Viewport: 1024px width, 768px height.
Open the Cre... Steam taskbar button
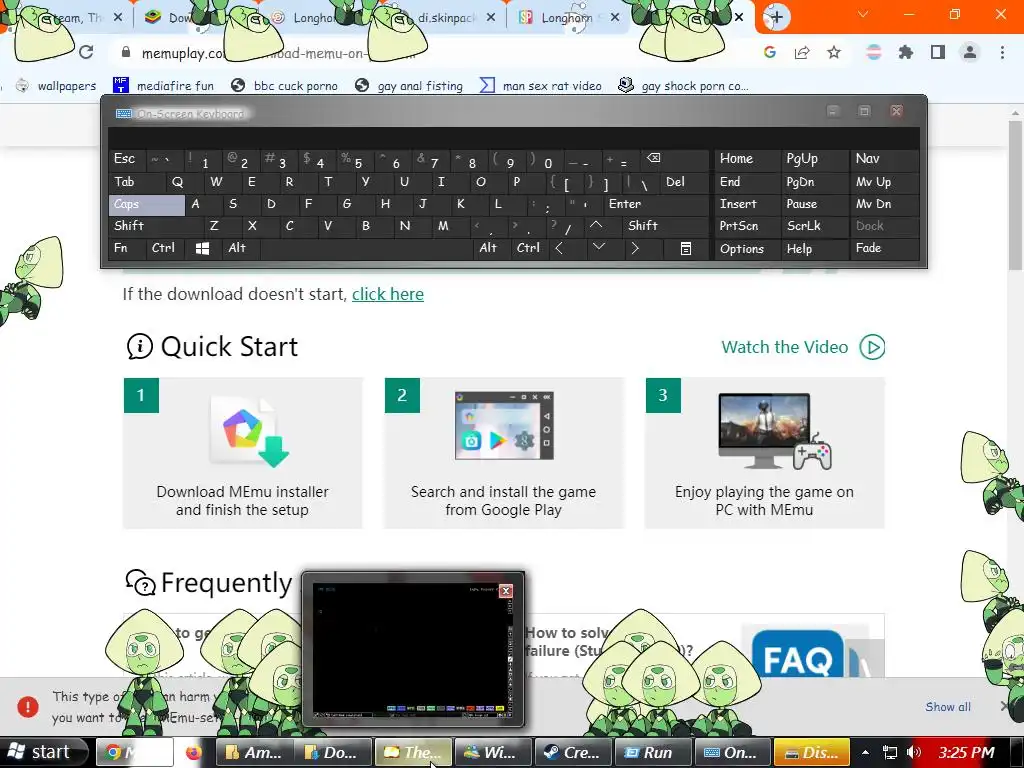[572, 752]
